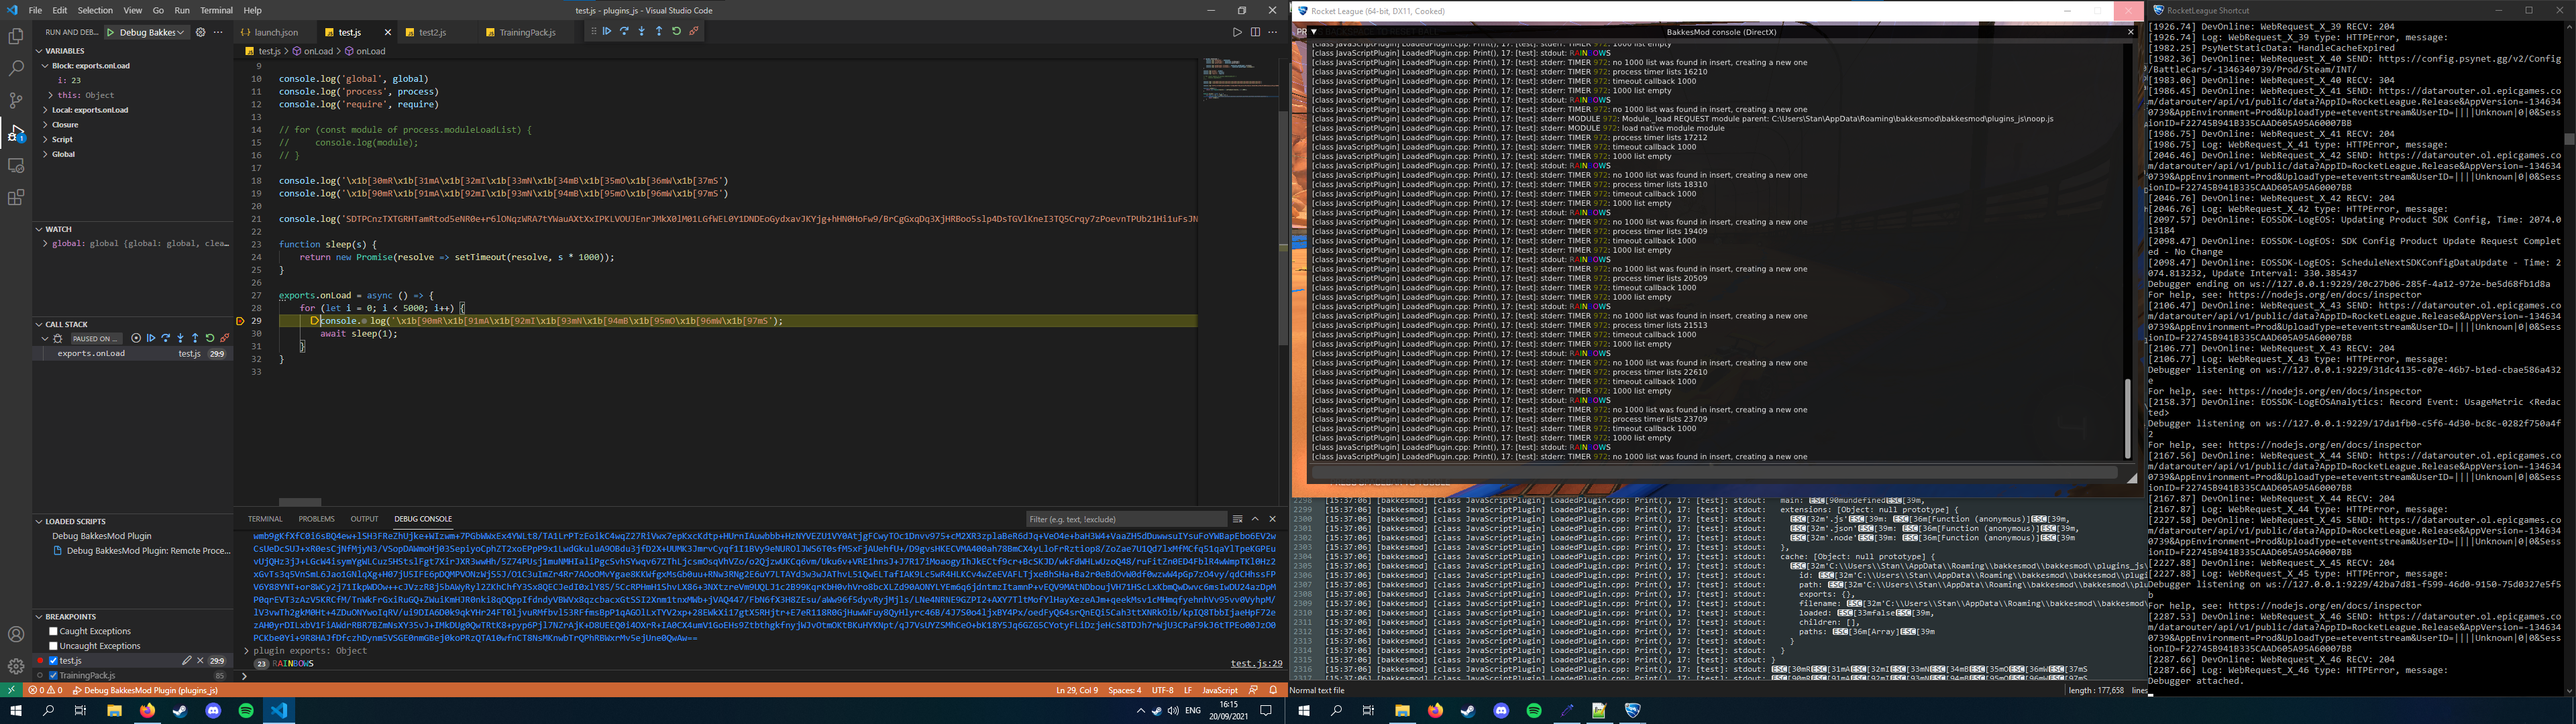The image size is (2576, 724).
Task: Click the Step Over debug icon
Action: point(624,32)
